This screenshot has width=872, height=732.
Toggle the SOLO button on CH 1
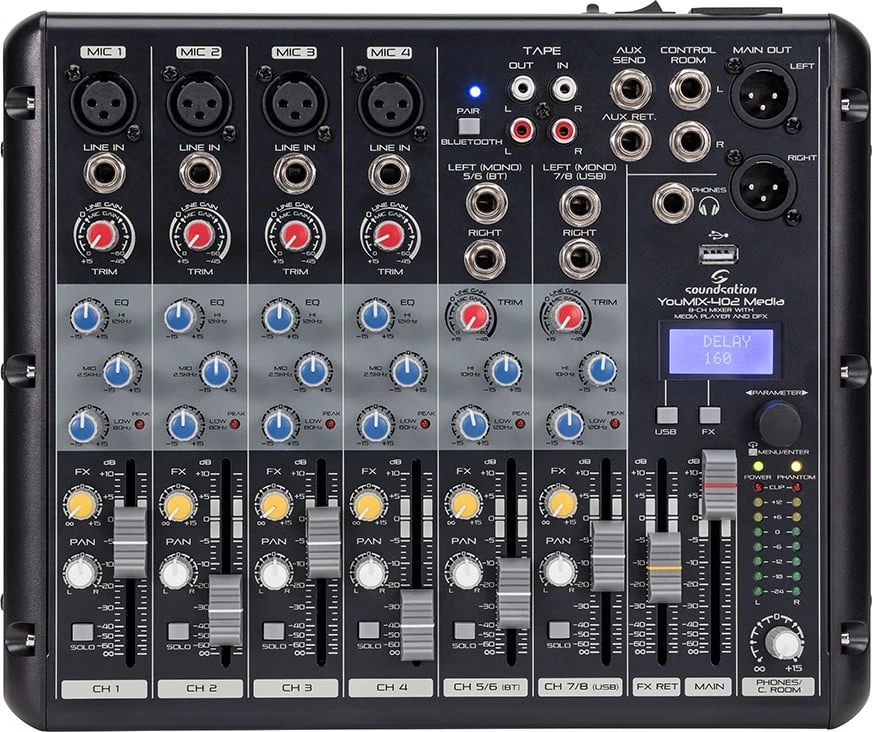82,631
